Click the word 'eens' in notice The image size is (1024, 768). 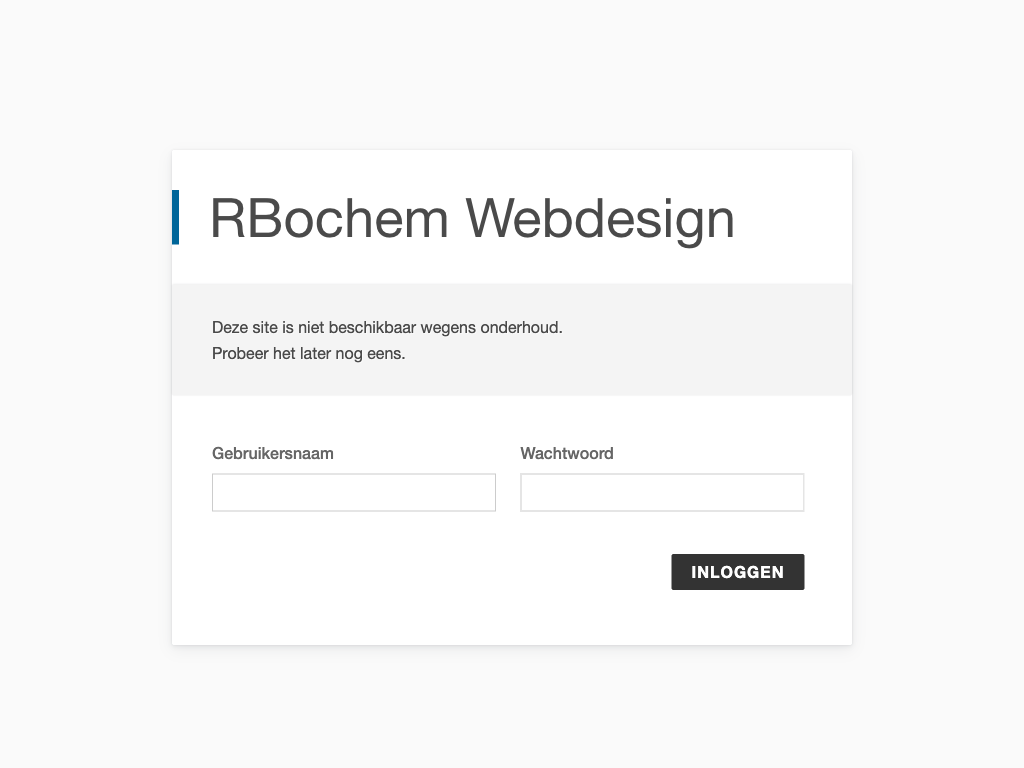385,353
